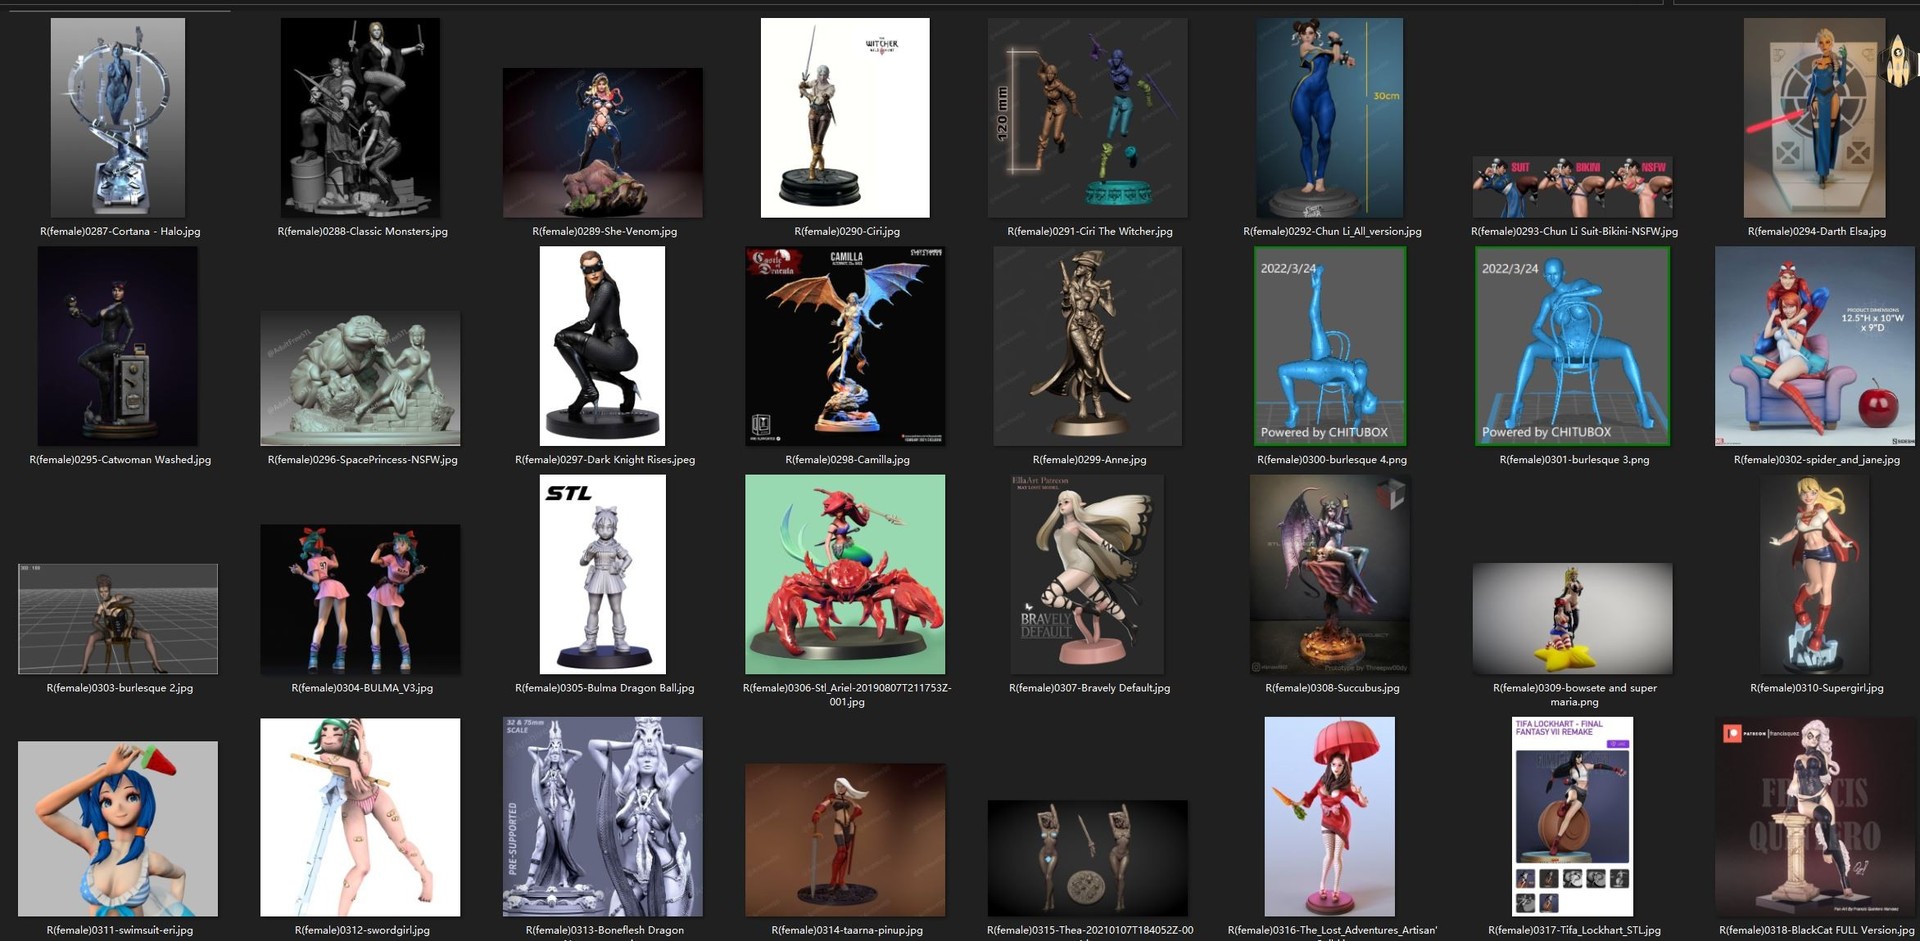Open the spider_and_jane thumbnail
This screenshot has width=1920, height=941.
[x=1815, y=346]
